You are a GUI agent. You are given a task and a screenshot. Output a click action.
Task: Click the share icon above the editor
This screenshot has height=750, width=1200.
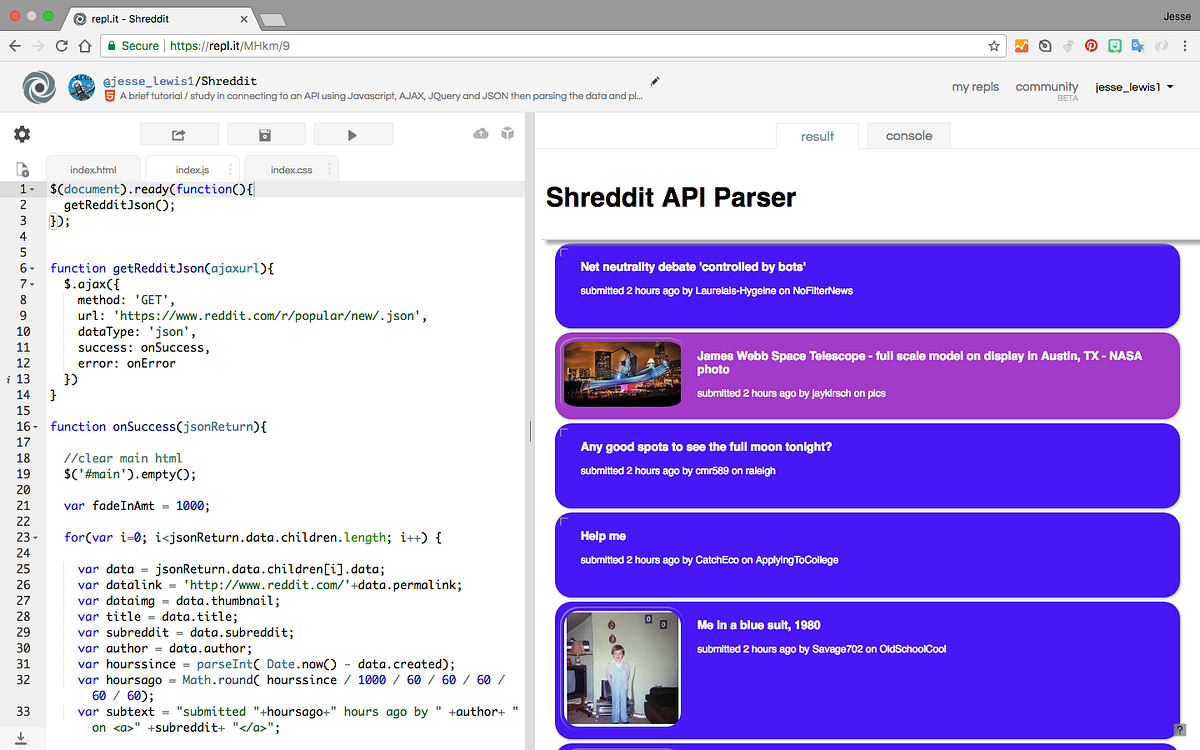[178, 133]
